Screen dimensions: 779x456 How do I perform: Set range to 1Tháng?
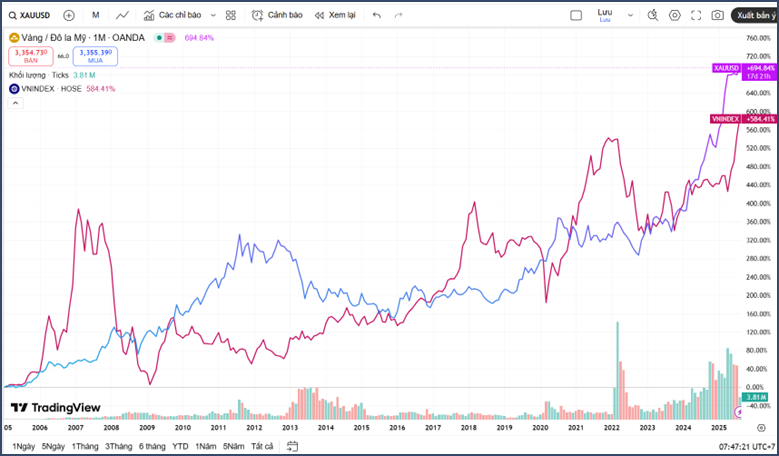(x=85, y=446)
